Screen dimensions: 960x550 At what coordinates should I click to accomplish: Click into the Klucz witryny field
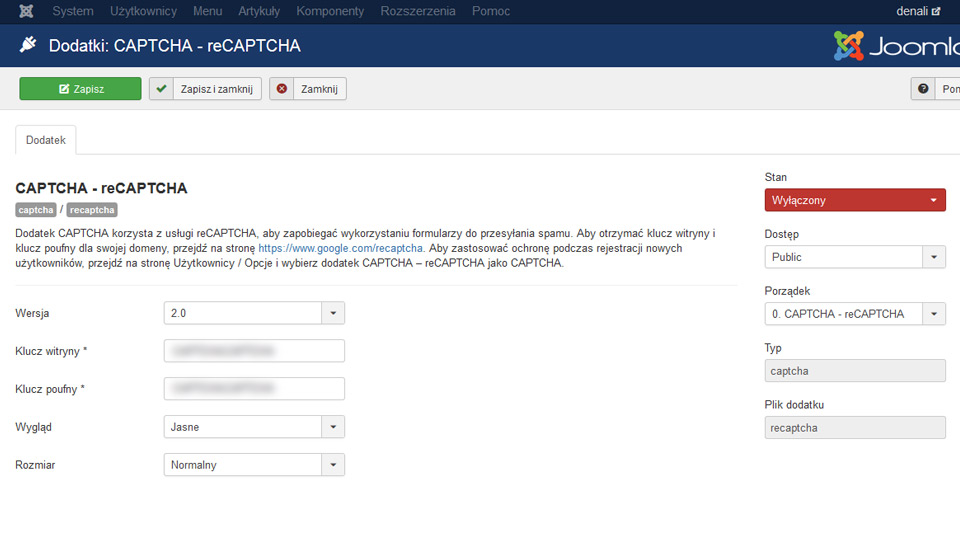pos(254,351)
